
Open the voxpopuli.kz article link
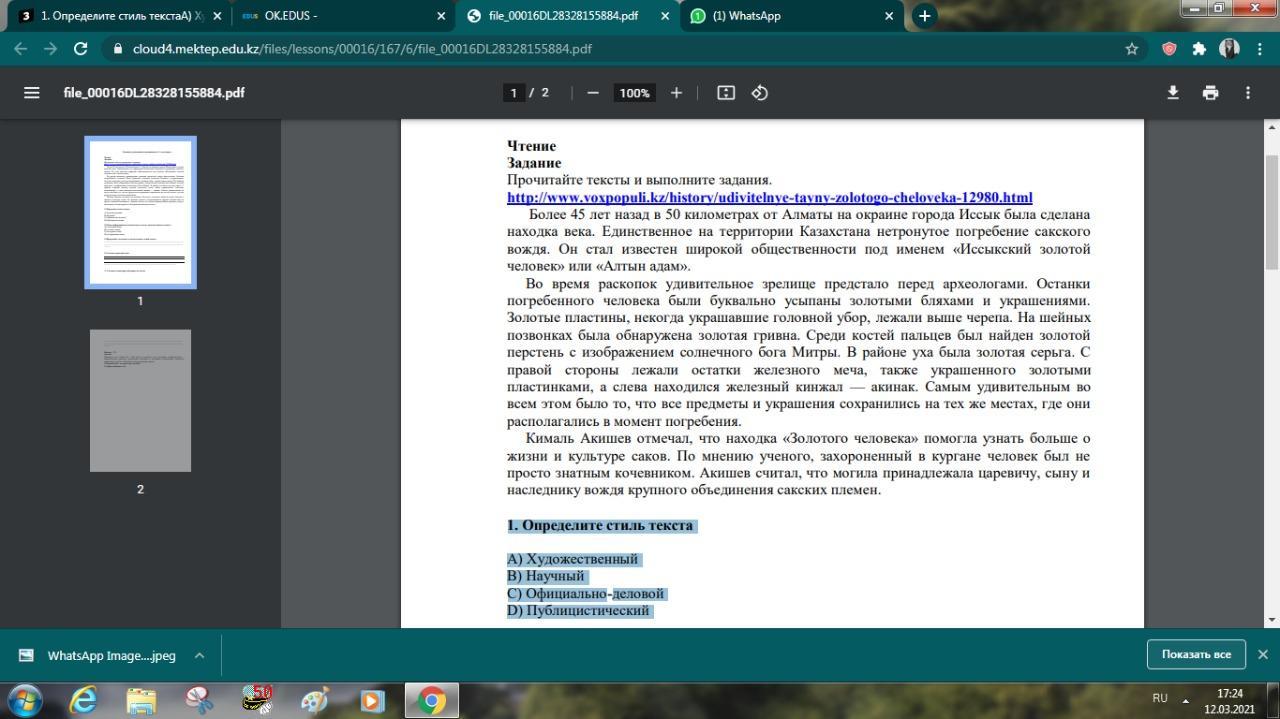(x=769, y=198)
